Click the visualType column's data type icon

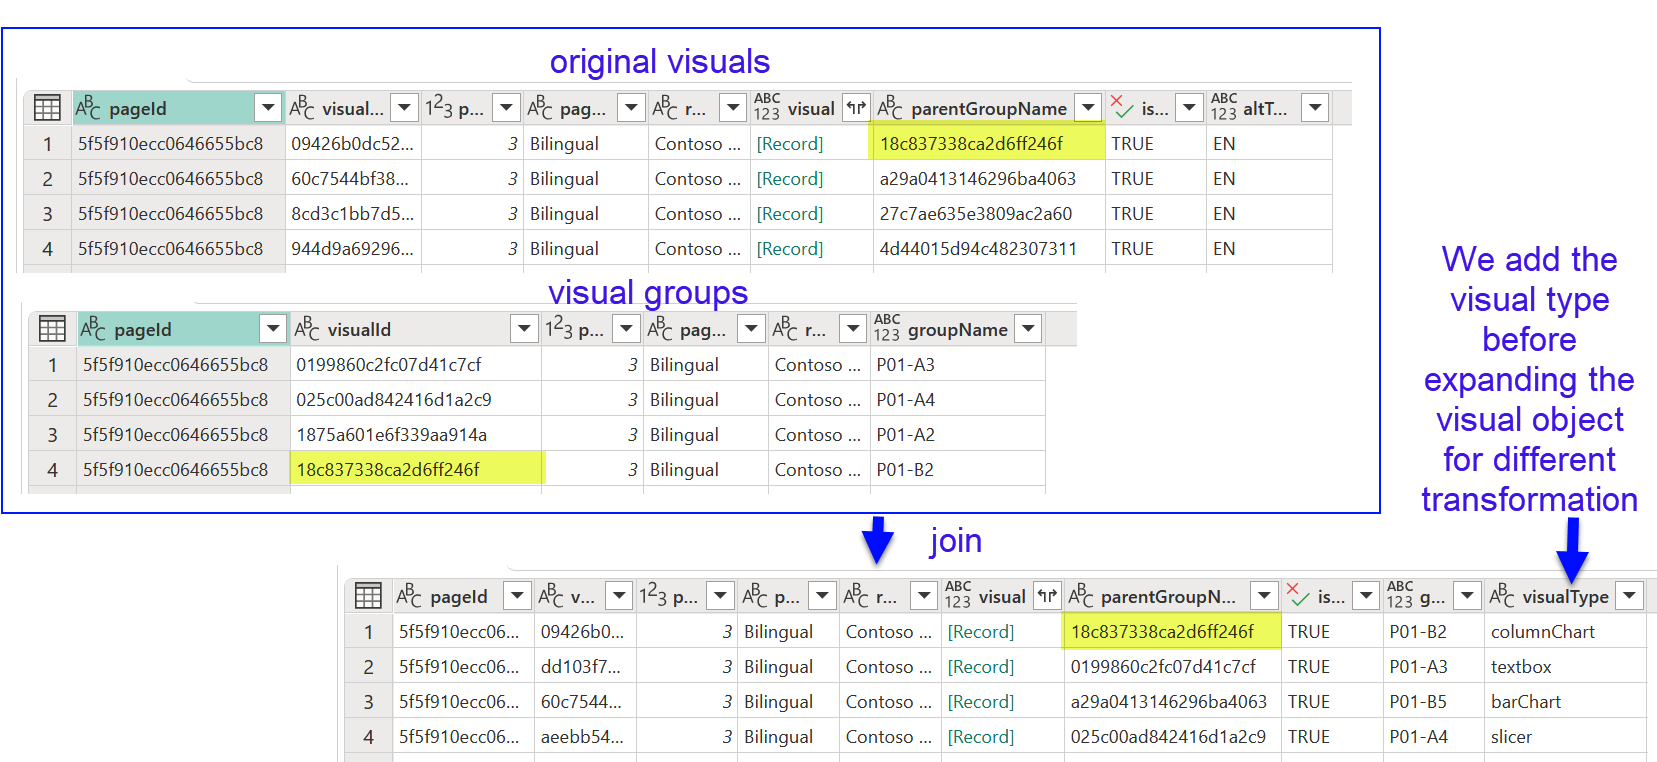[1502, 596]
